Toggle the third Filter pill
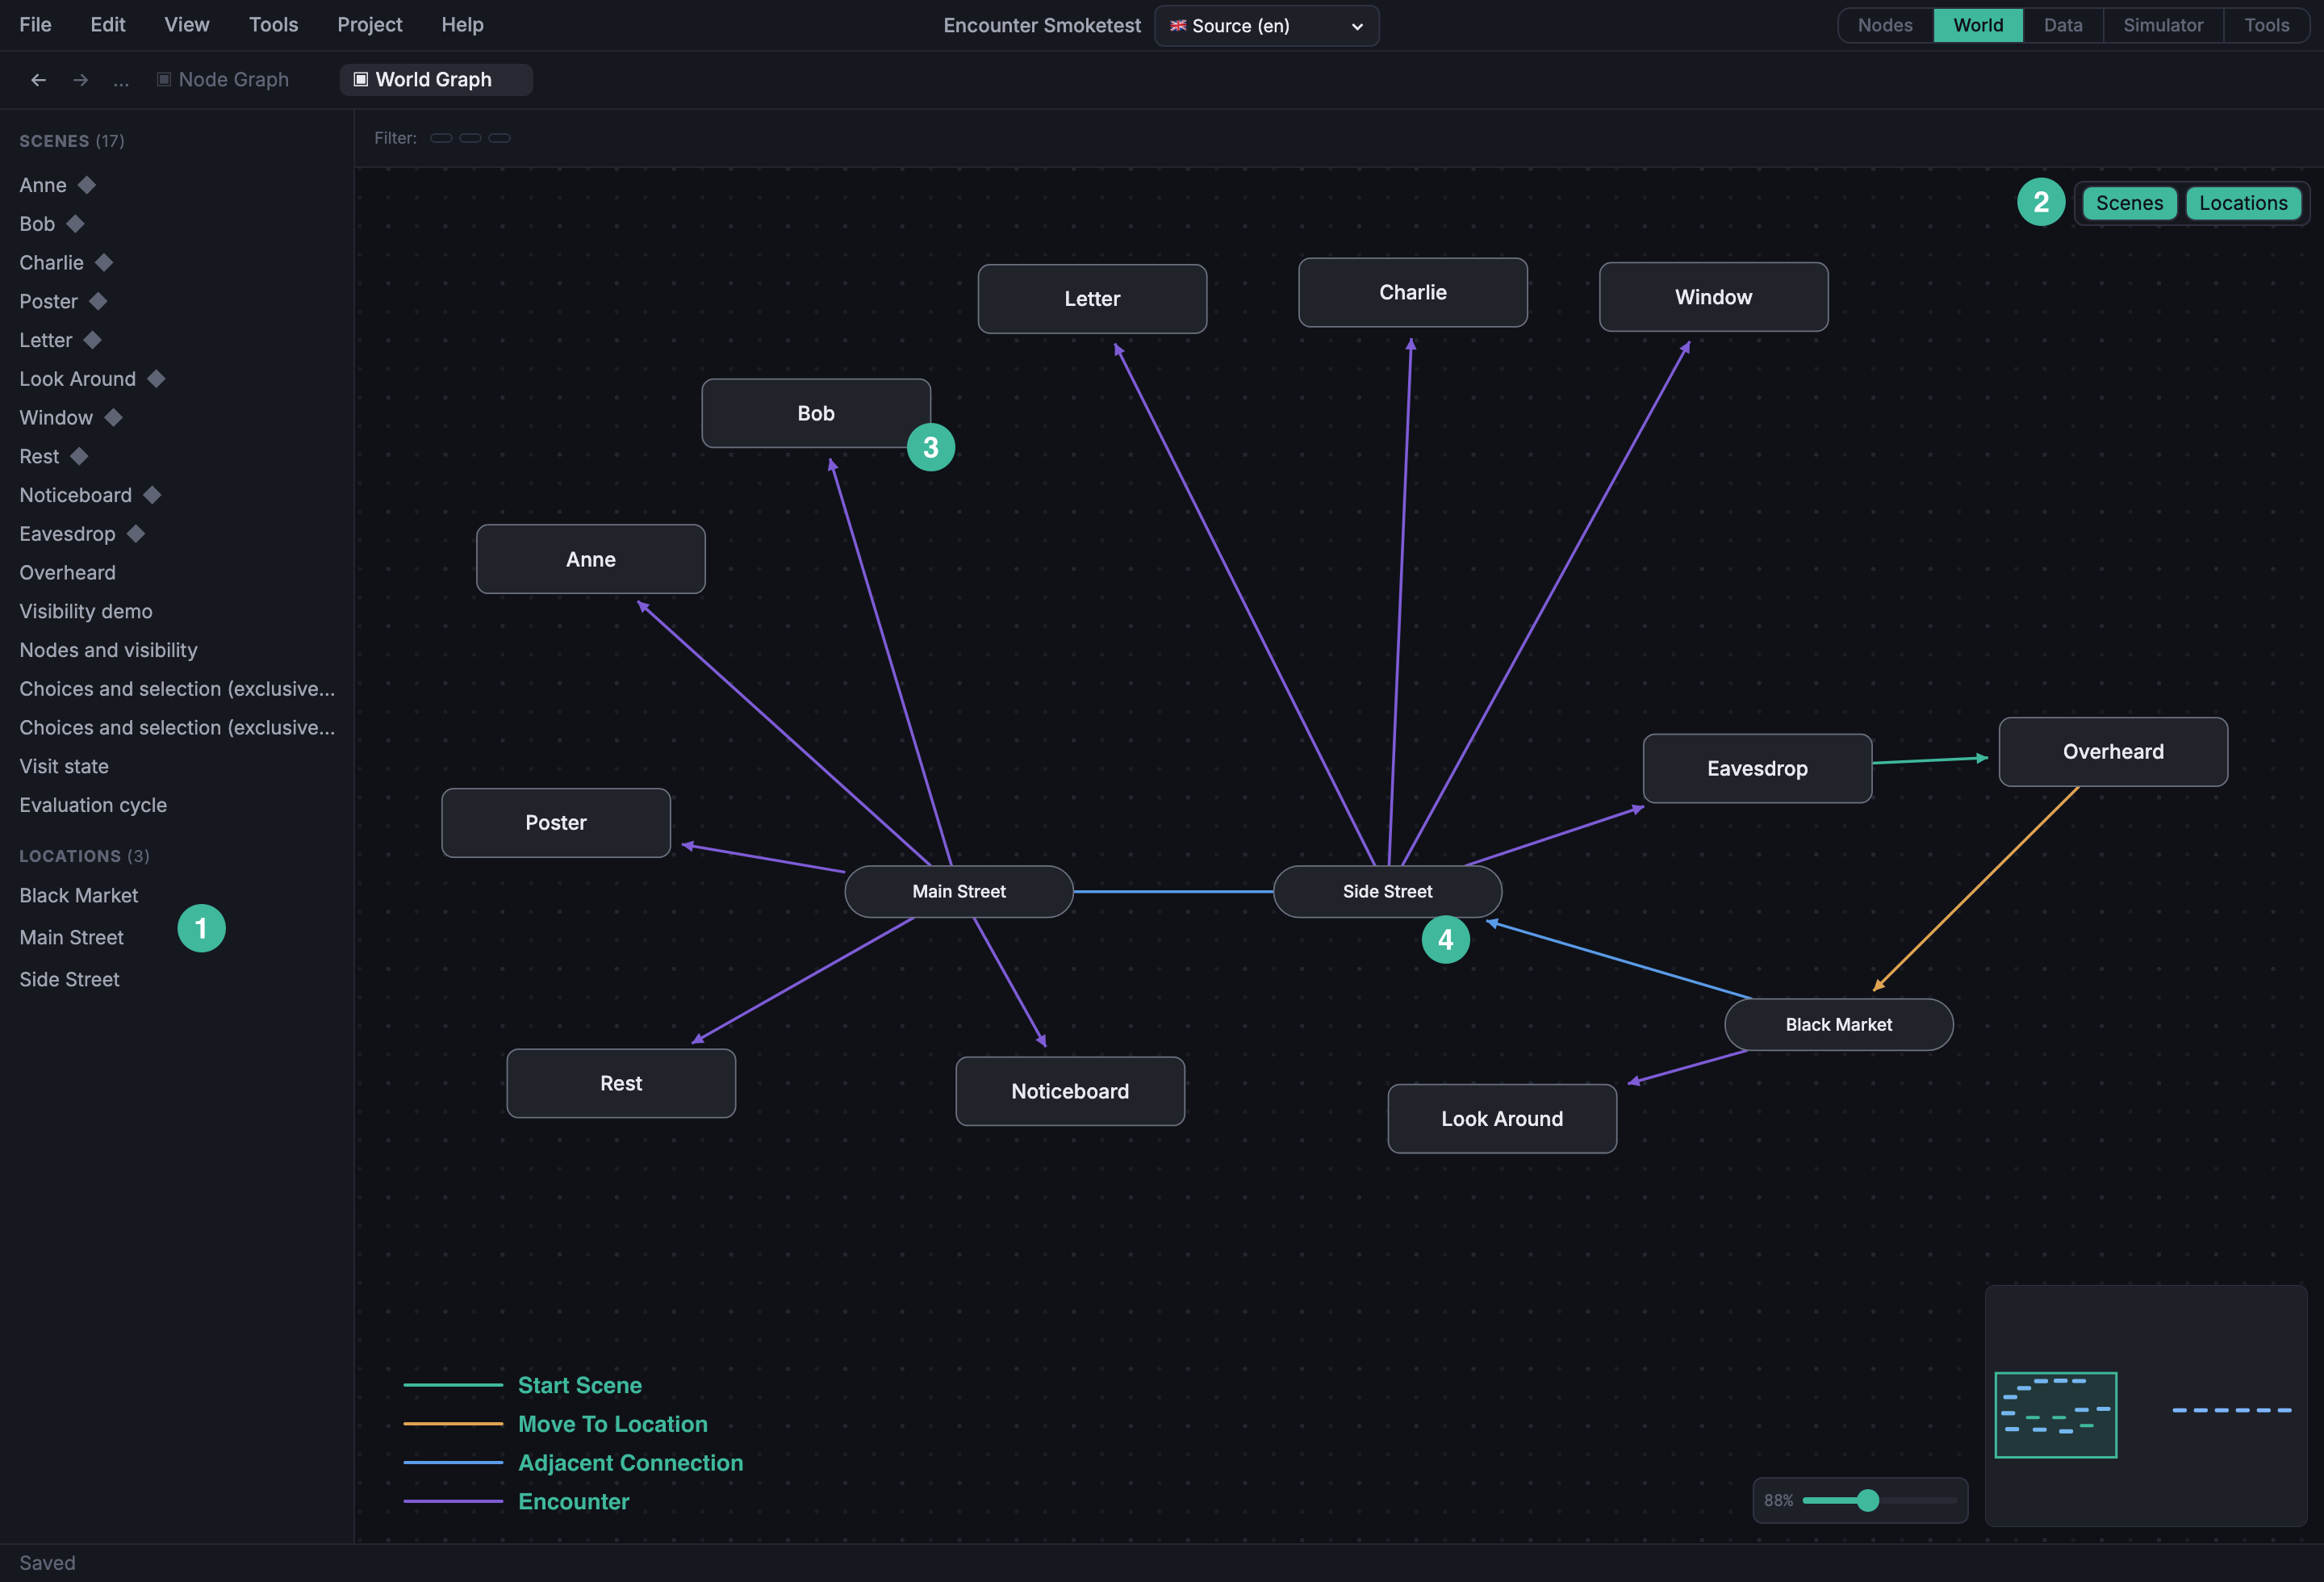This screenshot has height=1582, width=2324. point(499,138)
